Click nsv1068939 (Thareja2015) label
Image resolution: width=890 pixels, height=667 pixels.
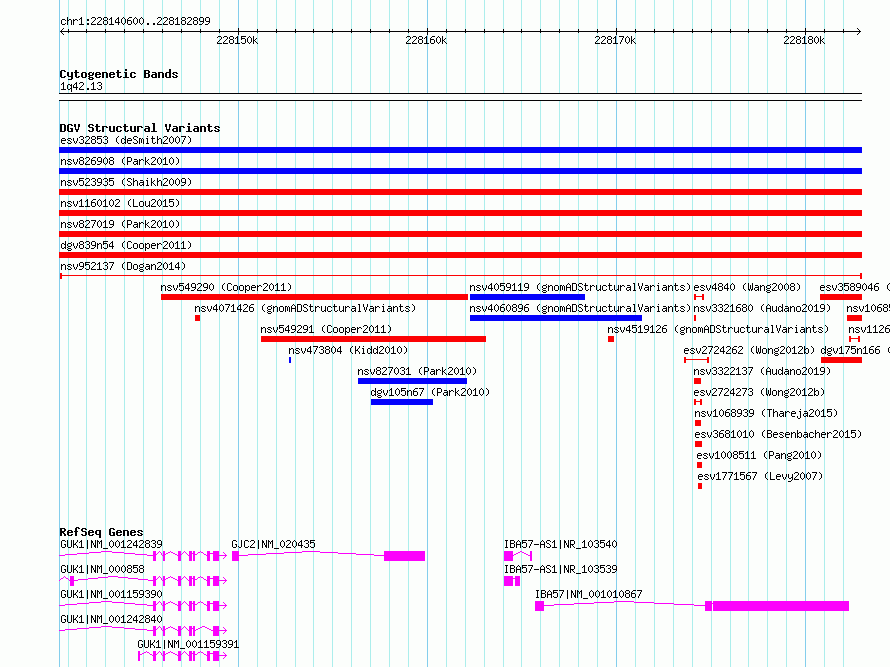click(x=766, y=413)
